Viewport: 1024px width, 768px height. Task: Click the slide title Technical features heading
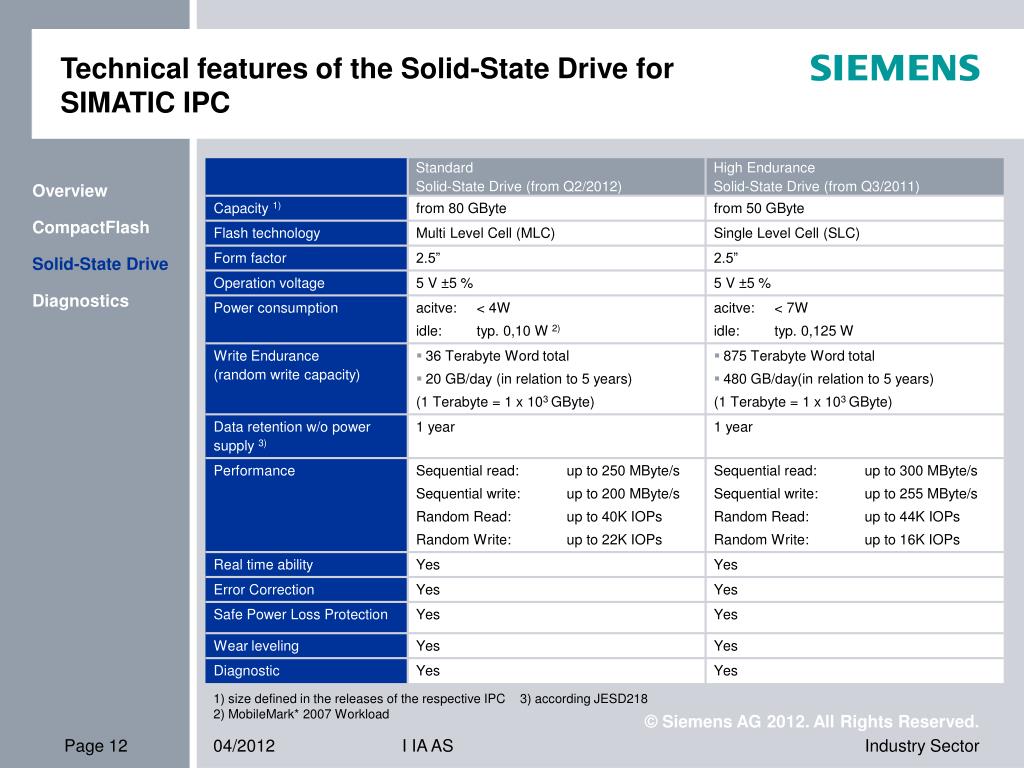click(x=366, y=86)
